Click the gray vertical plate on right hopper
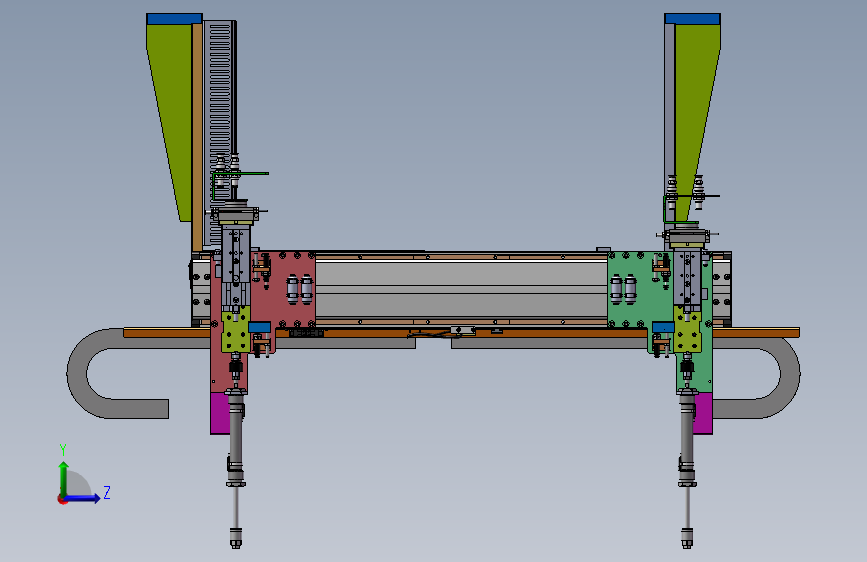The width and height of the screenshot is (867, 562). pos(670,111)
